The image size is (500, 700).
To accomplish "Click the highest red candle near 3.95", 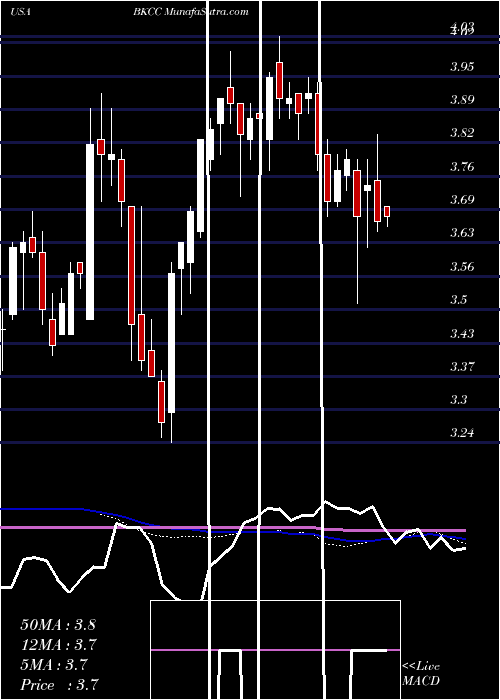I will coord(279,80).
